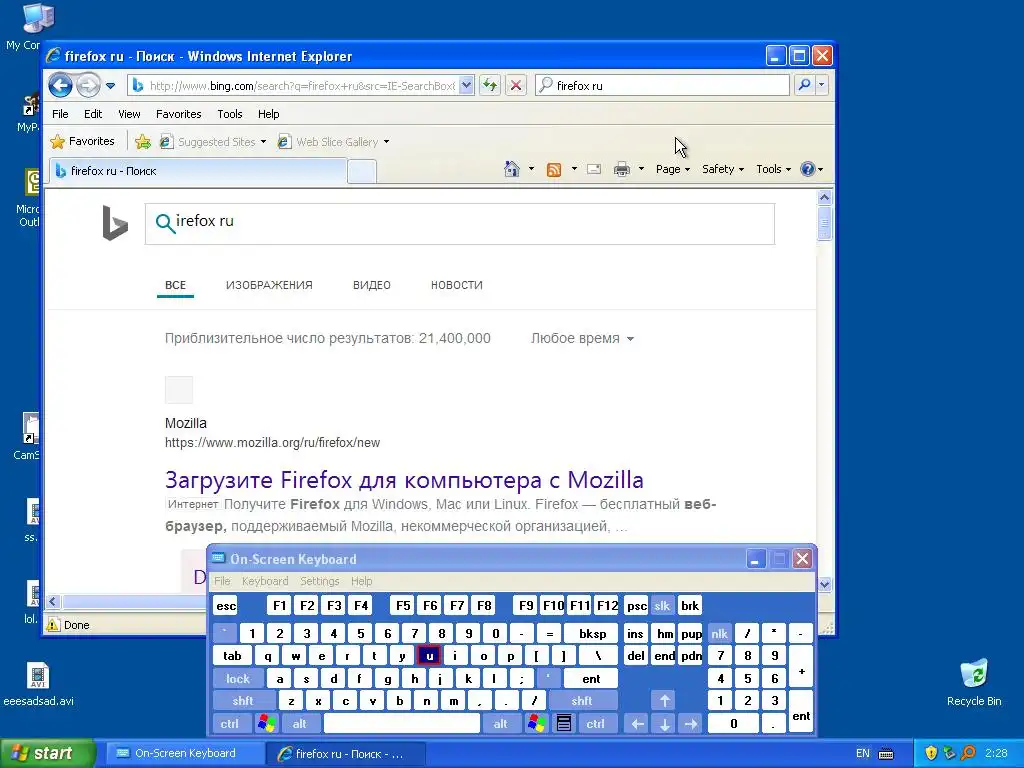The width and height of the screenshot is (1024, 768).
Task: Click the Print icon in command bar
Action: (622, 169)
